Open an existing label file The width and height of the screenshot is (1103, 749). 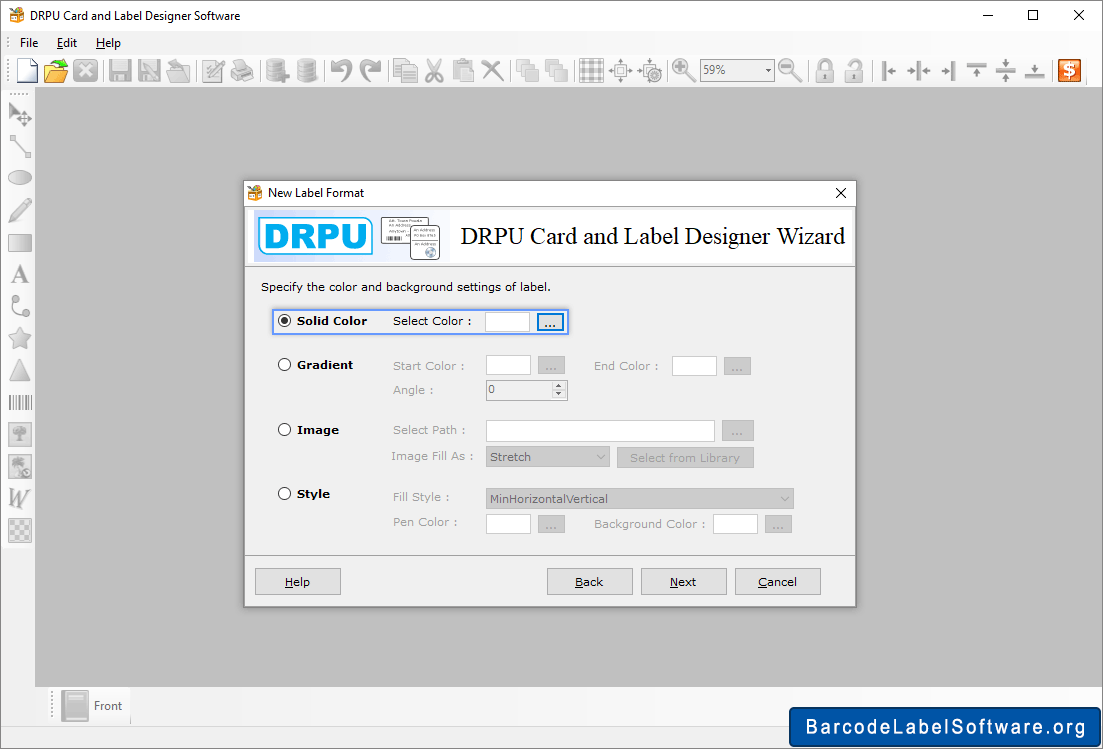click(56, 70)
